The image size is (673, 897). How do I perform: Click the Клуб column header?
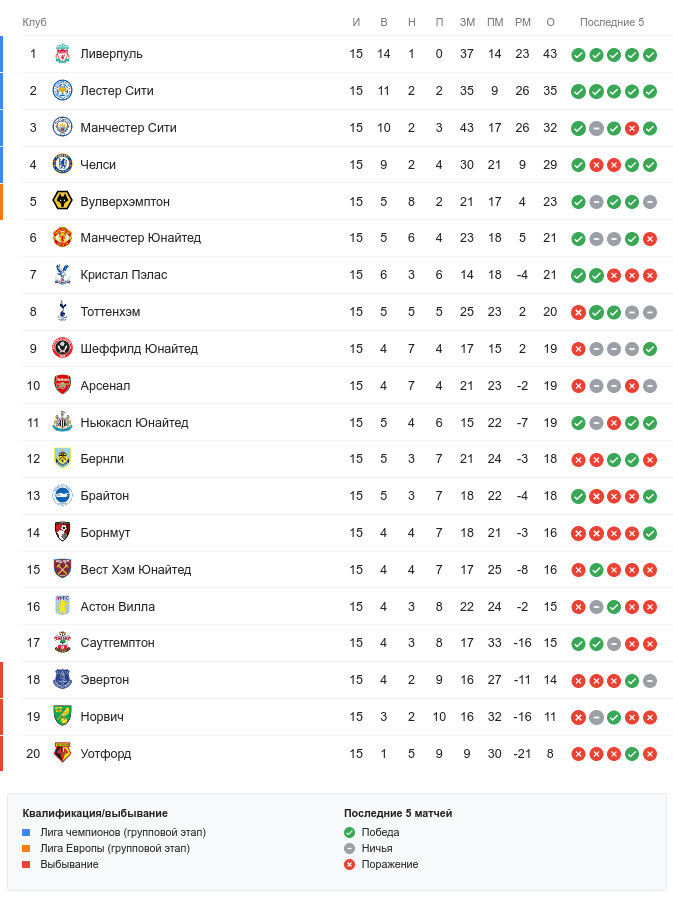tap(35, 22)
